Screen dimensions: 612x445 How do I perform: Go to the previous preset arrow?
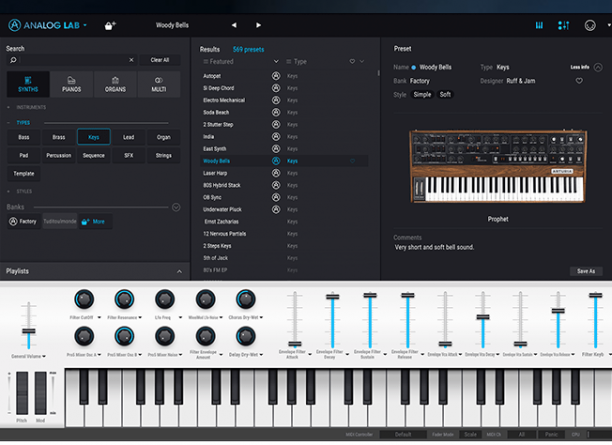click(x=234, y=25)
